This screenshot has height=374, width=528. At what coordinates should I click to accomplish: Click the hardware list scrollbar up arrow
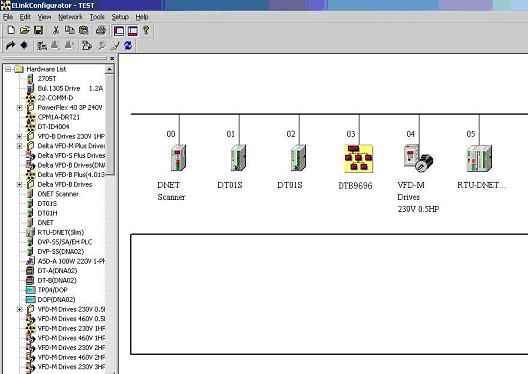point(109,69)
